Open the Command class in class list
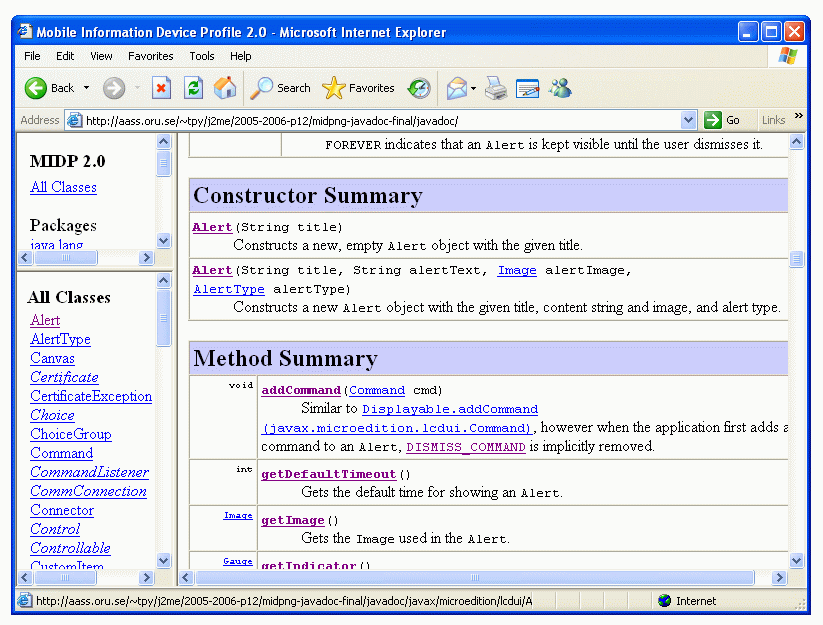 61,453
